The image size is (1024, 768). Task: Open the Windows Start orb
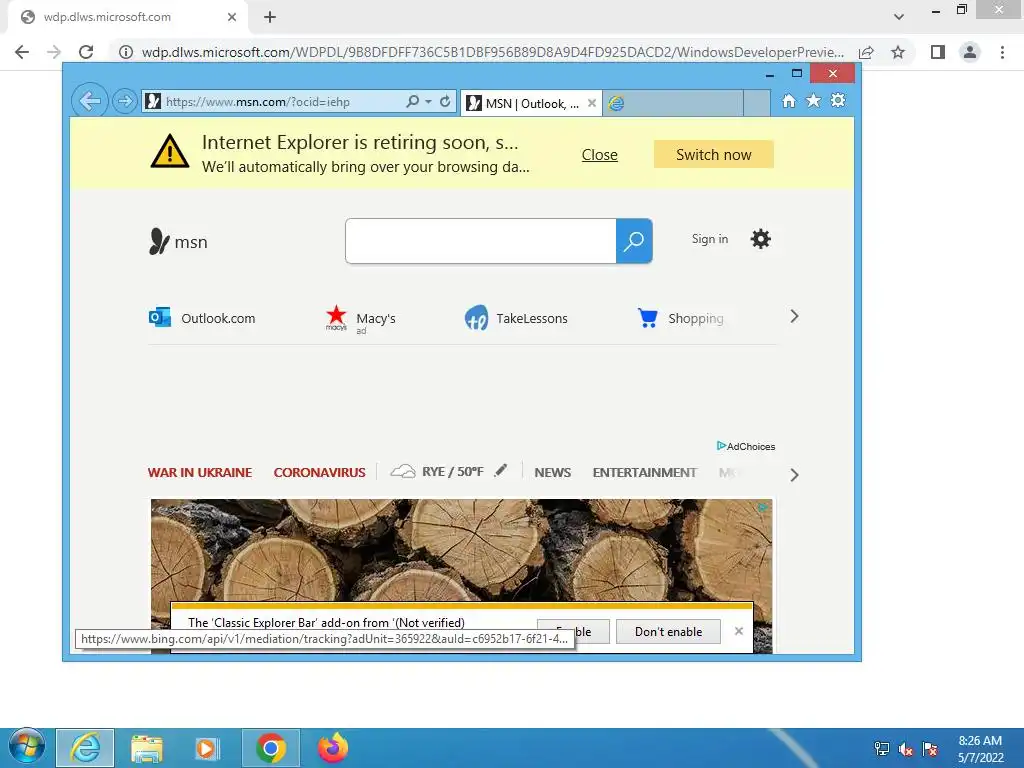(x=27, y=747)
